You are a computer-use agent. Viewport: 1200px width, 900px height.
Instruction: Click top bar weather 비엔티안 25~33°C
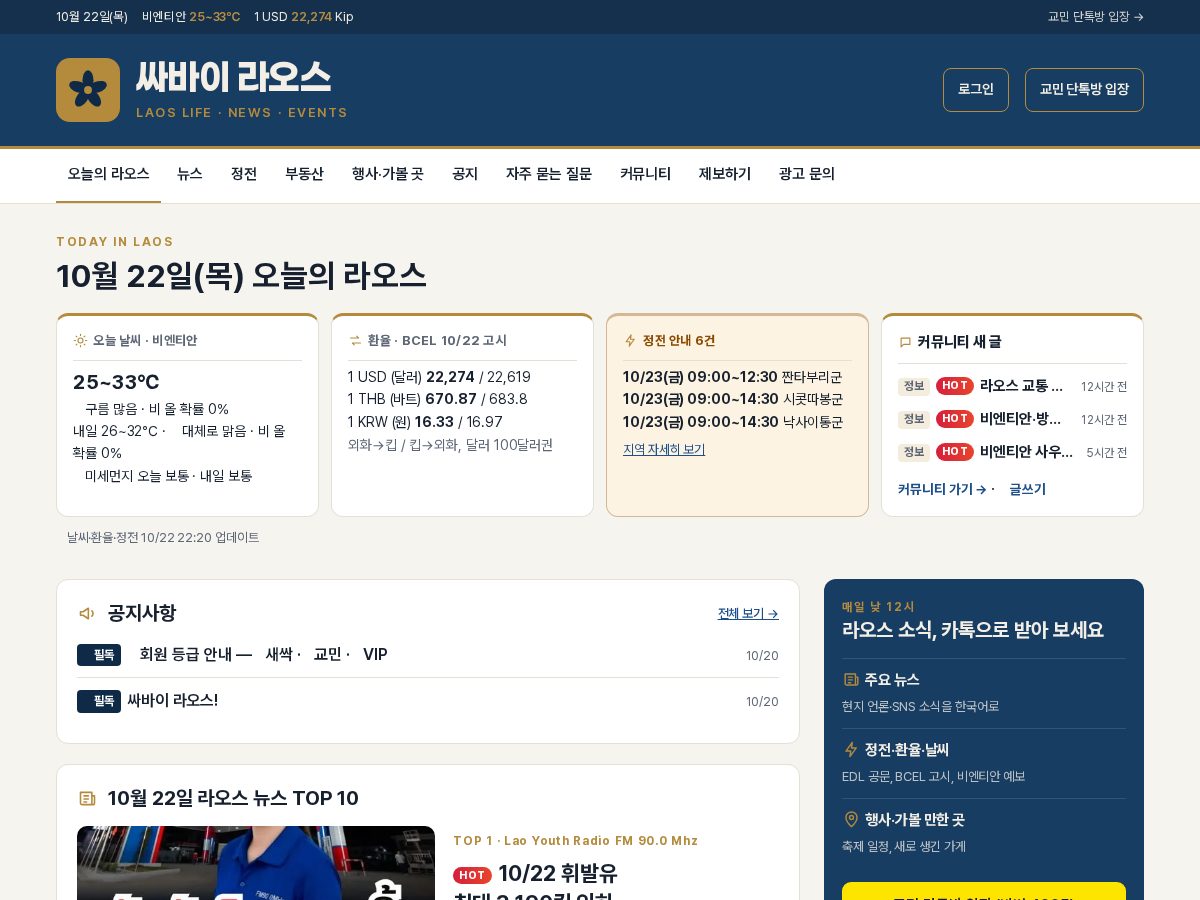click(x=191, y=17)
